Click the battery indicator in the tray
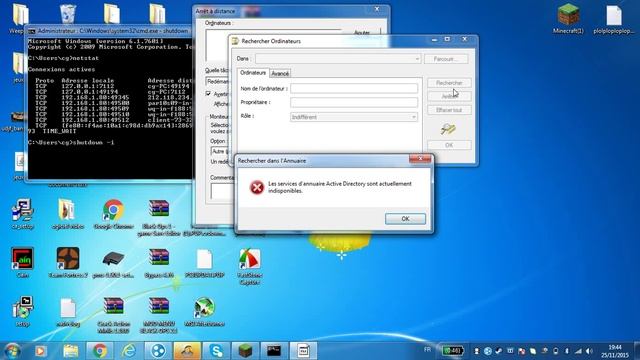 click(453, 351)
